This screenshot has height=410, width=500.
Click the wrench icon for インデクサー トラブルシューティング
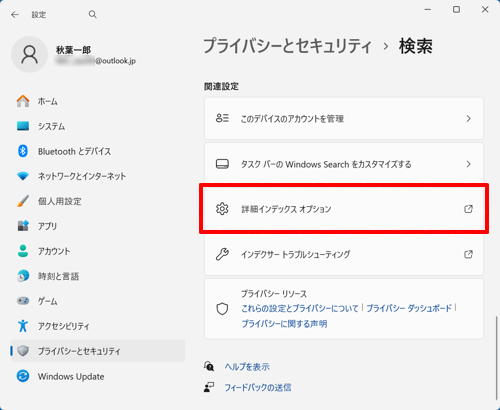pos(222,254)
